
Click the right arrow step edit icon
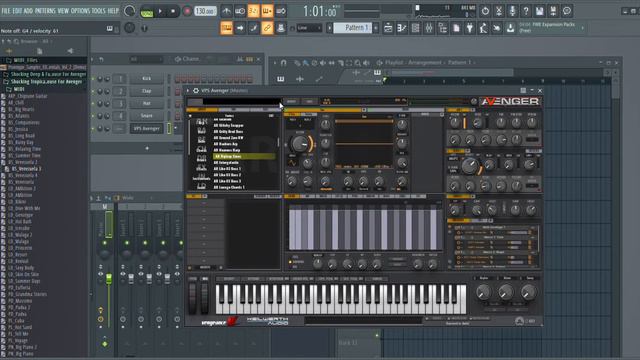pos(240,28)
